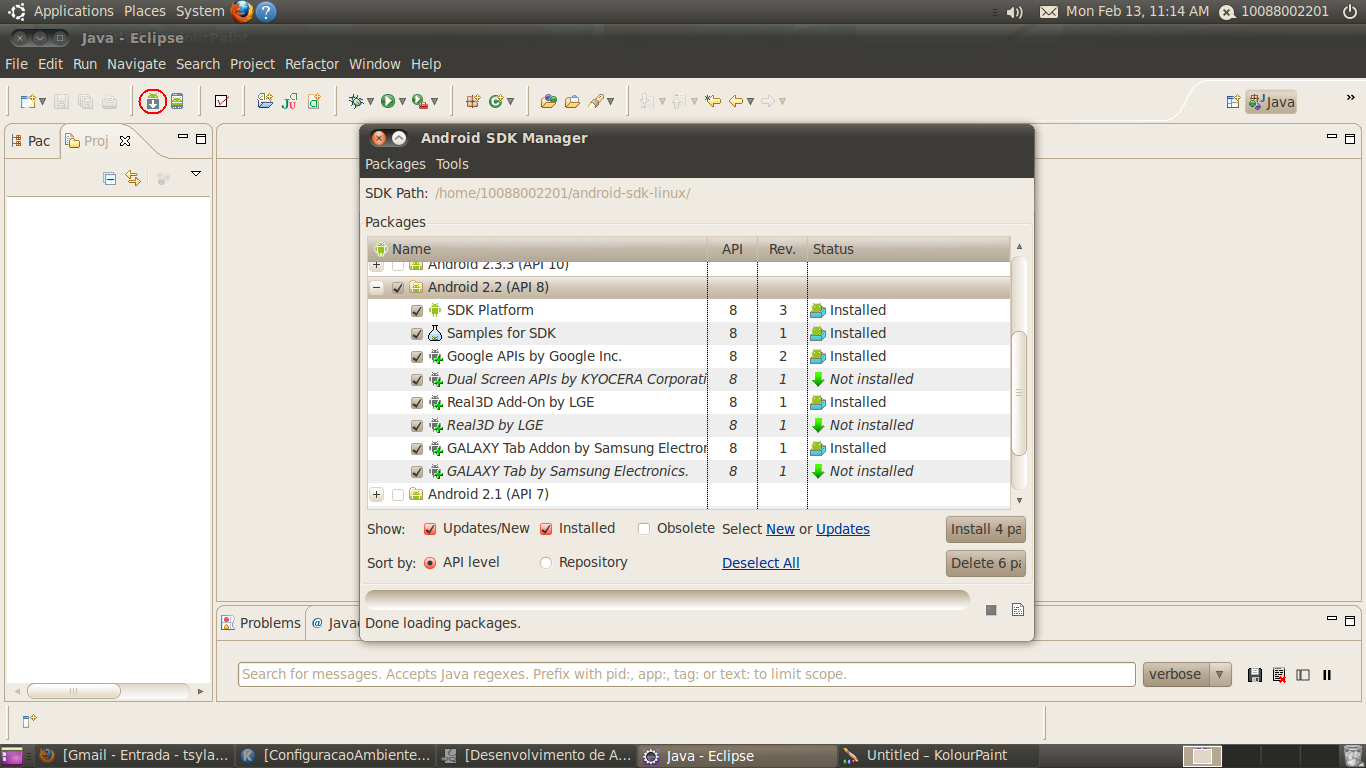Click New JUnit Test toolbar icon

[x=289, y=101]
